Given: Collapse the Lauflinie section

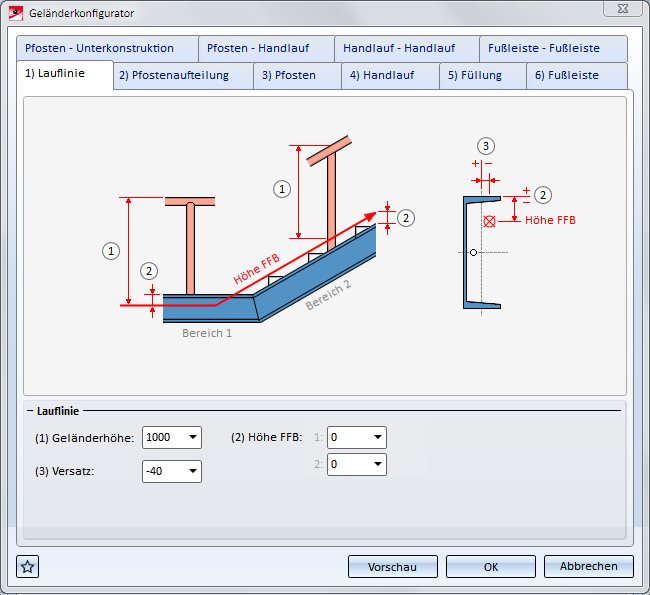Looking at the screenshot, I should [30, 411].
